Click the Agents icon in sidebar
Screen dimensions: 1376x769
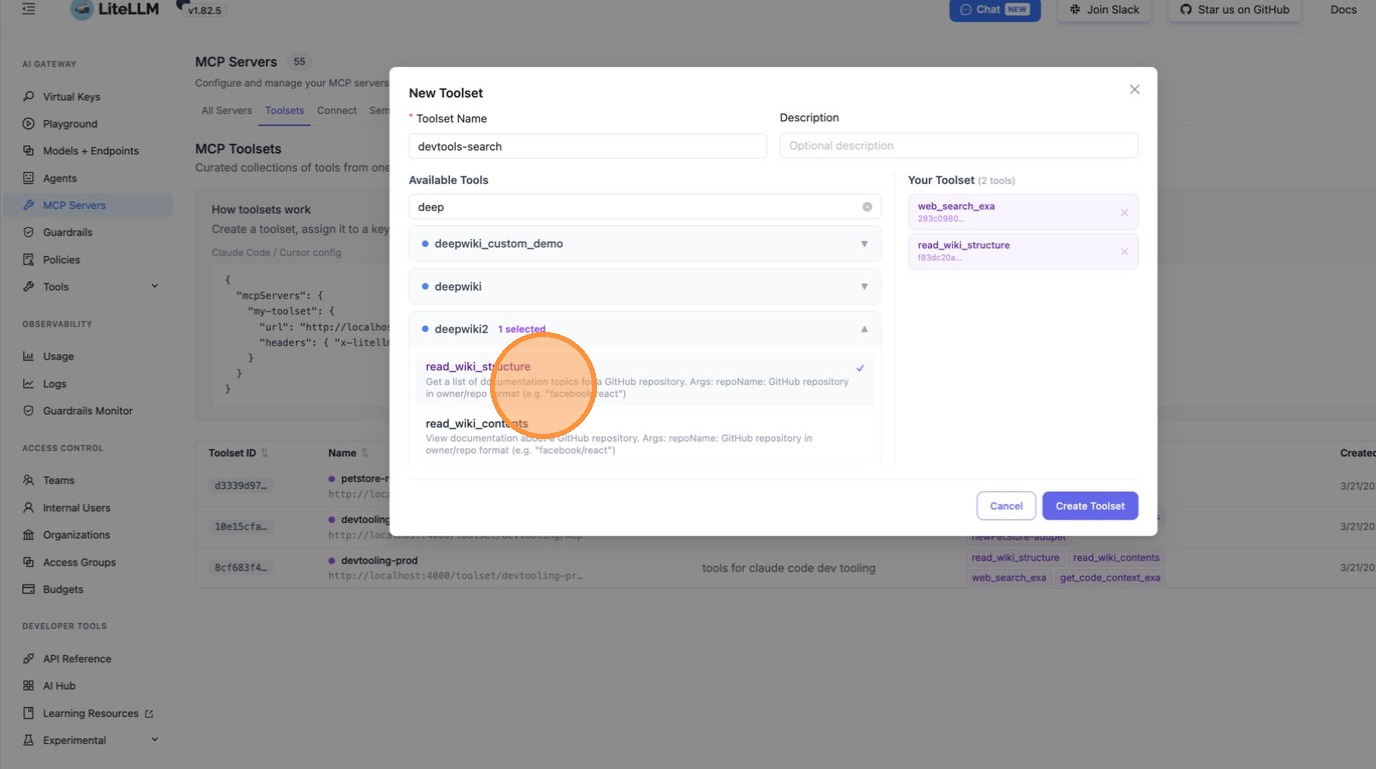pos(28,178)
